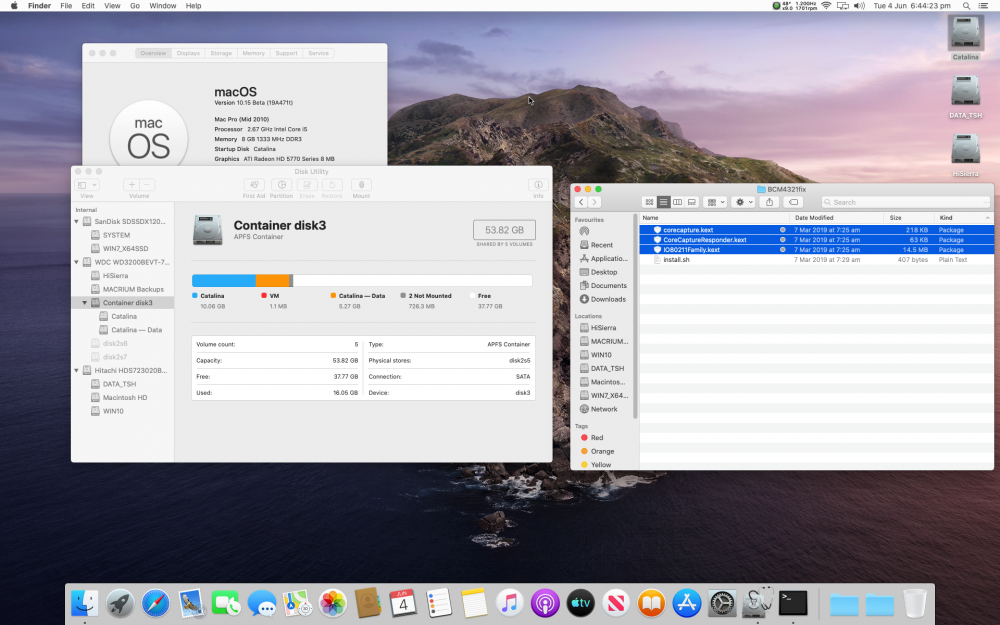Collapse SanDisk SDSSDX120 drive tree
1000x625 pixels.
point(77,222)
